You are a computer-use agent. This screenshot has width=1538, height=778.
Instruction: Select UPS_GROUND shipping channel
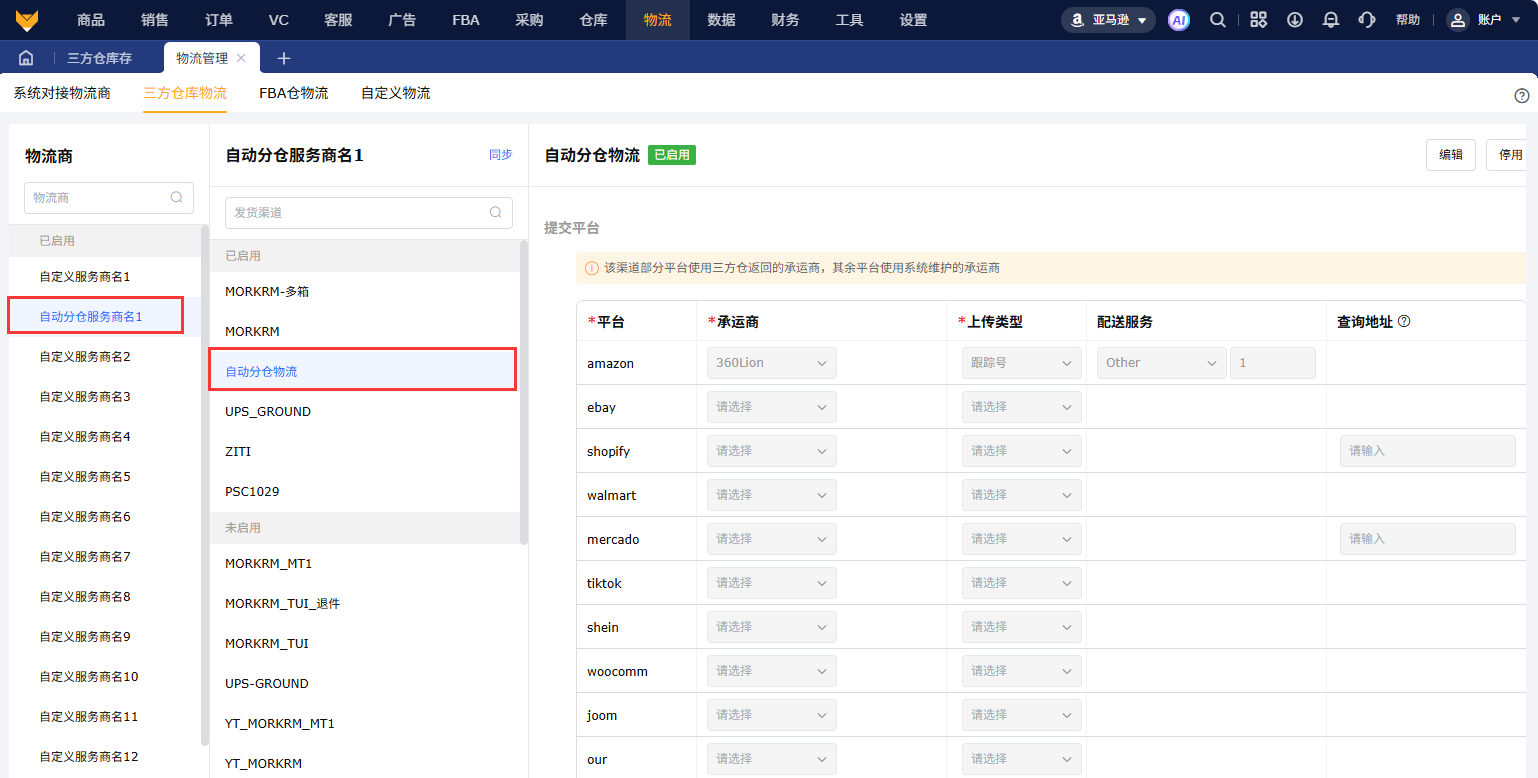coord(268,411)
